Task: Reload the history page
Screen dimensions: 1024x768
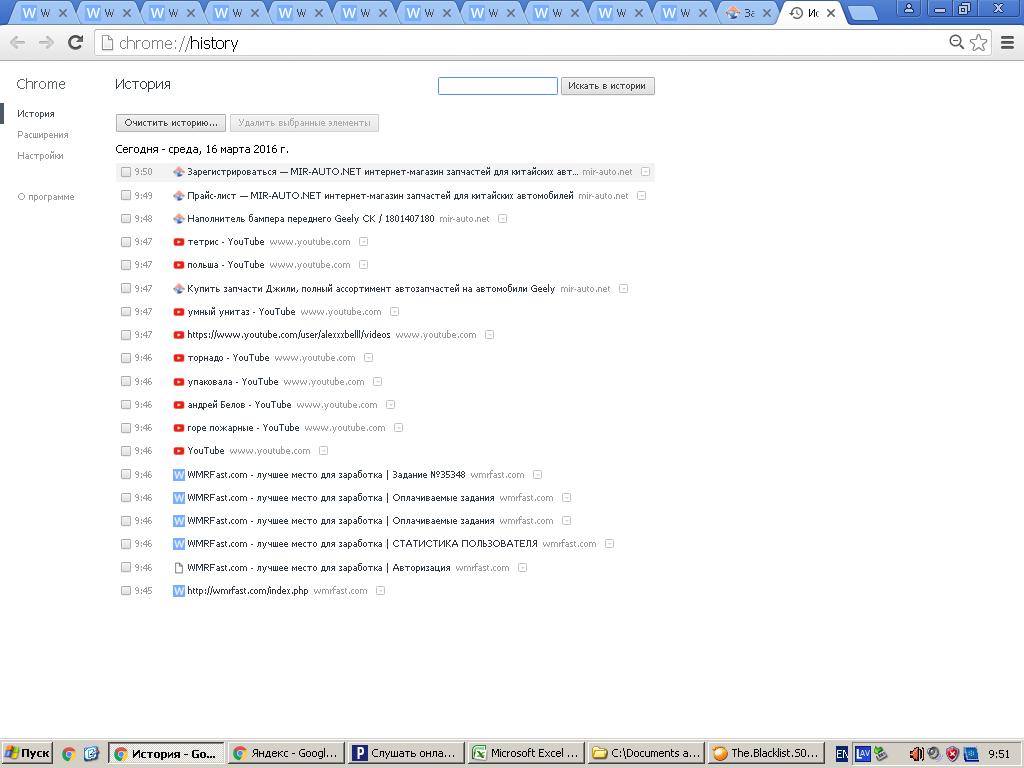Action: [x=76, y=43]
